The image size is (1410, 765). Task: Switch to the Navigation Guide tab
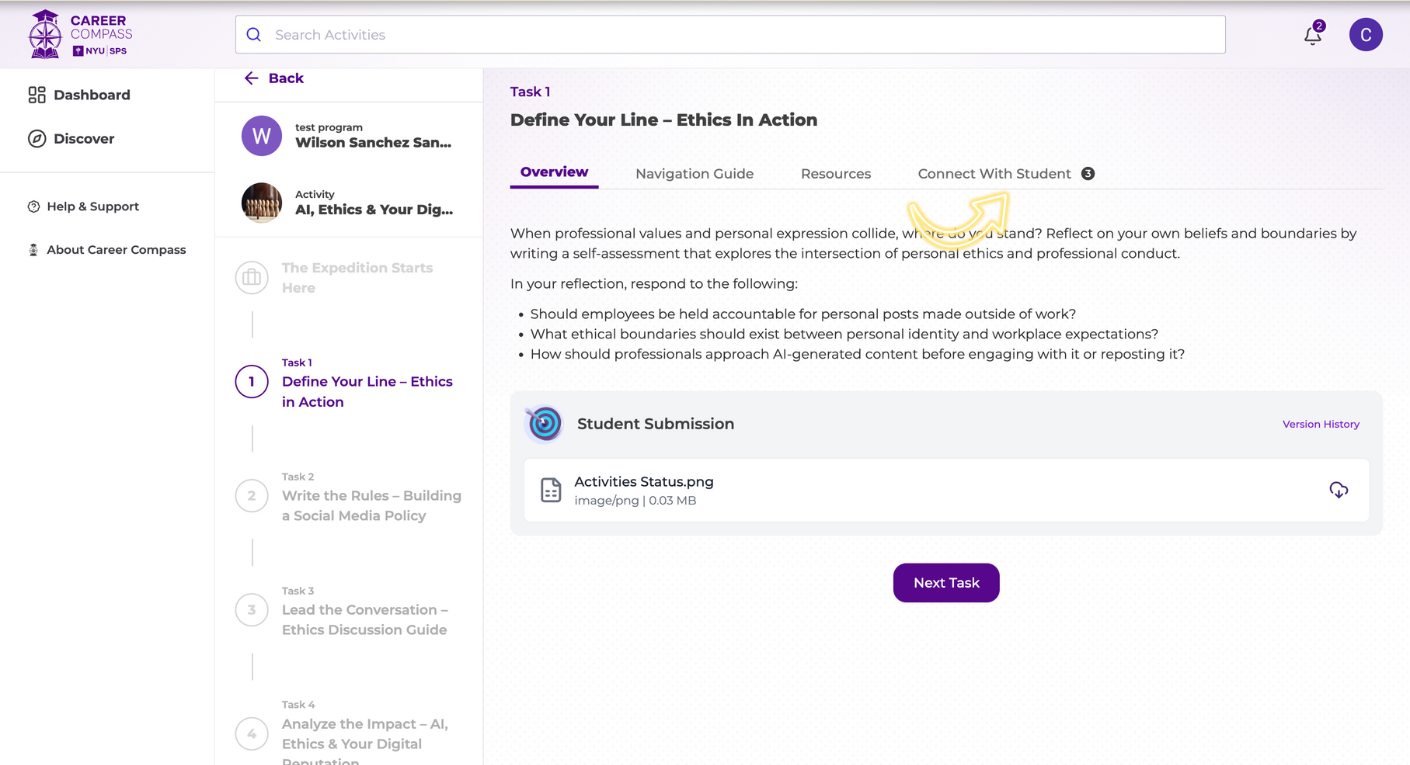[694, 174]
